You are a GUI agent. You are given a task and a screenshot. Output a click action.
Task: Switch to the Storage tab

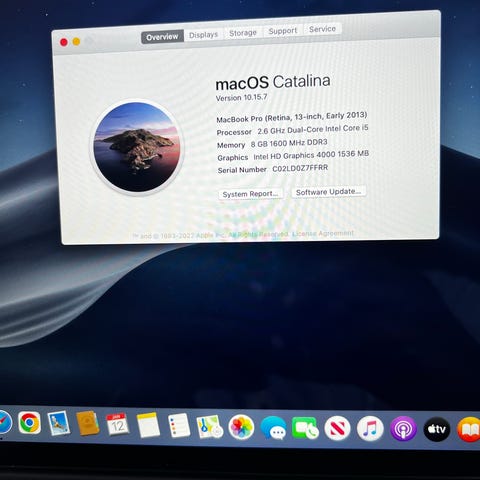243,33
